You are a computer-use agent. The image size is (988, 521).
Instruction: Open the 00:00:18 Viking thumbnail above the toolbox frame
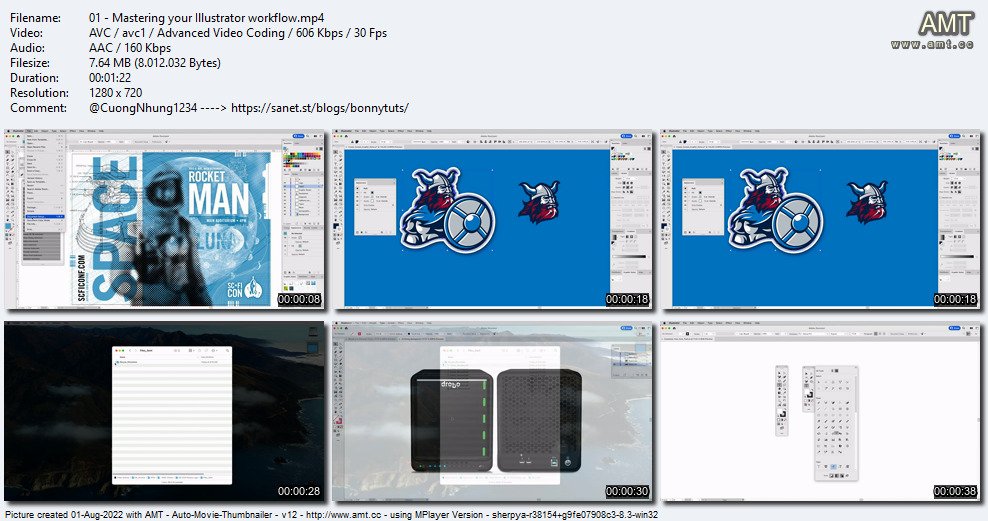820,219
